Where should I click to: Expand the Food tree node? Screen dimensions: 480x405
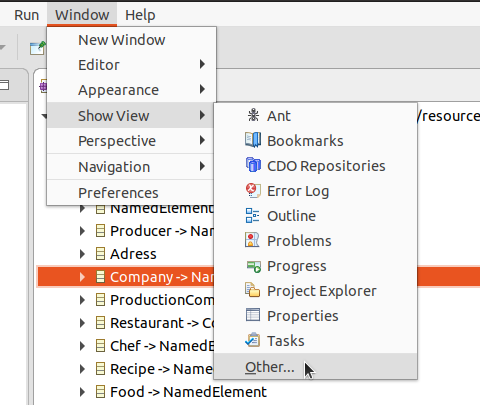[x=82, y=392]
